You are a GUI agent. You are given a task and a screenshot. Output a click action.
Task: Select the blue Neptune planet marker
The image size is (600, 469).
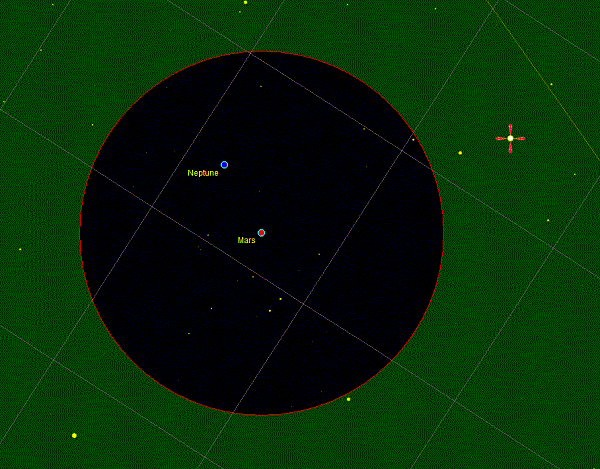tap(224, 165)
